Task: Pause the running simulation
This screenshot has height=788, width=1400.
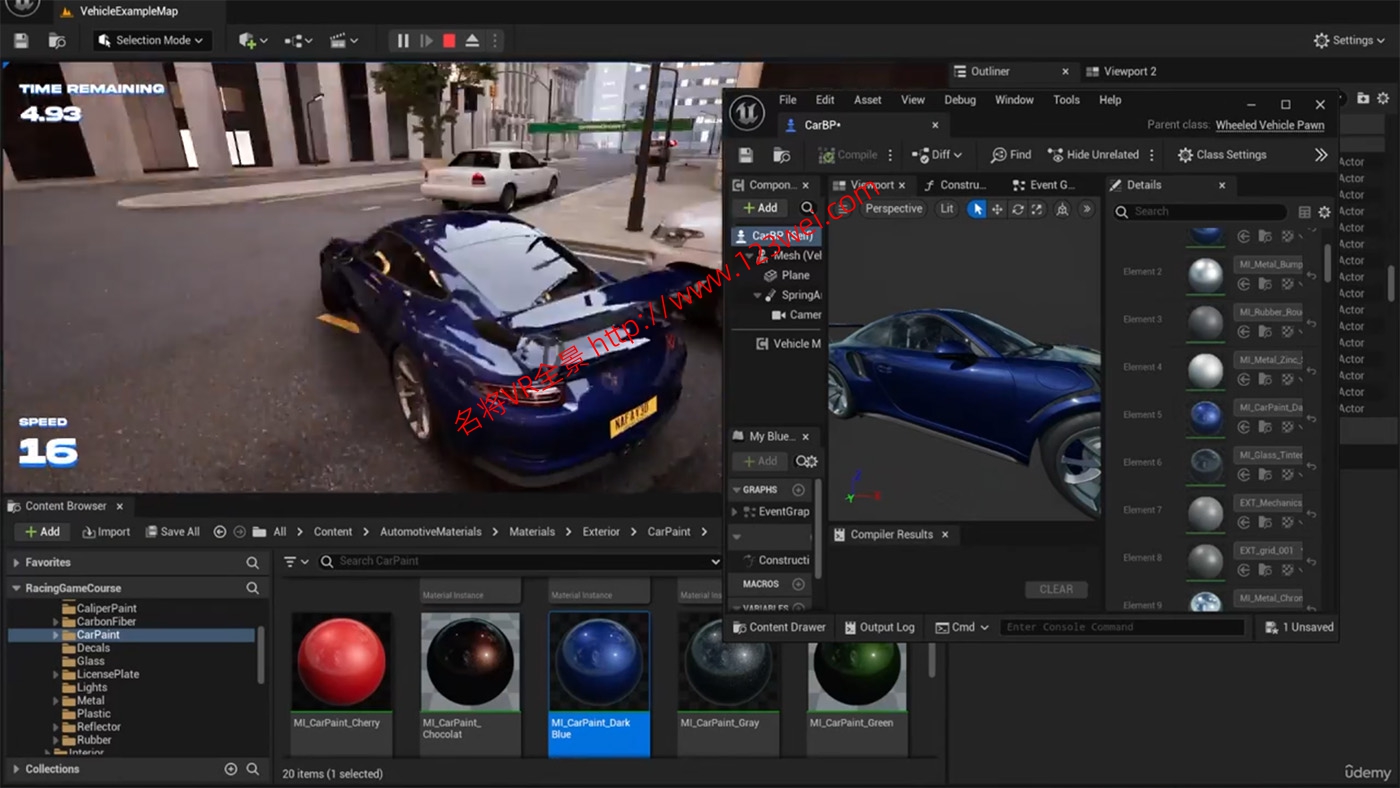Action: click(403, 41)
